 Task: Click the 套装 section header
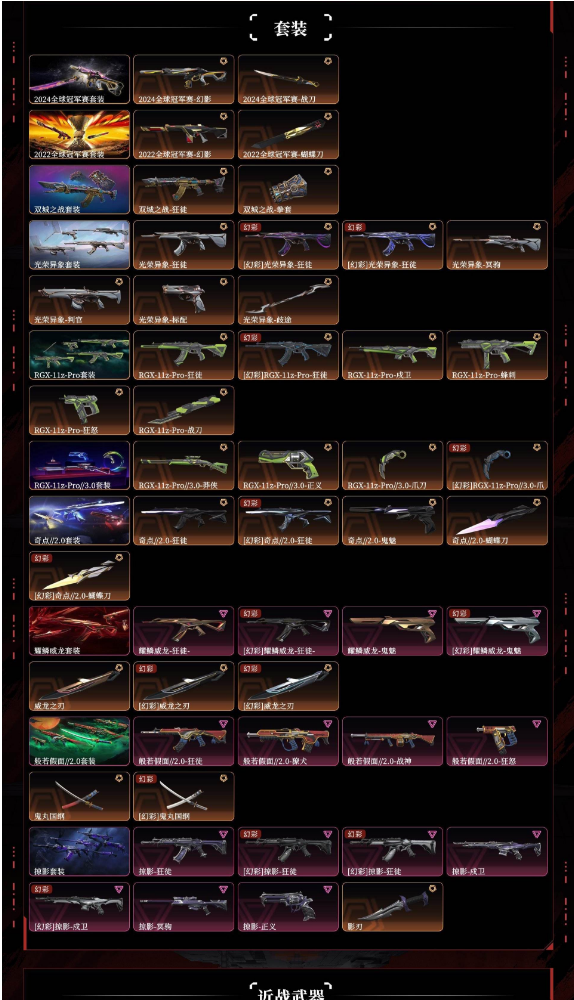[x=290, y=28]
